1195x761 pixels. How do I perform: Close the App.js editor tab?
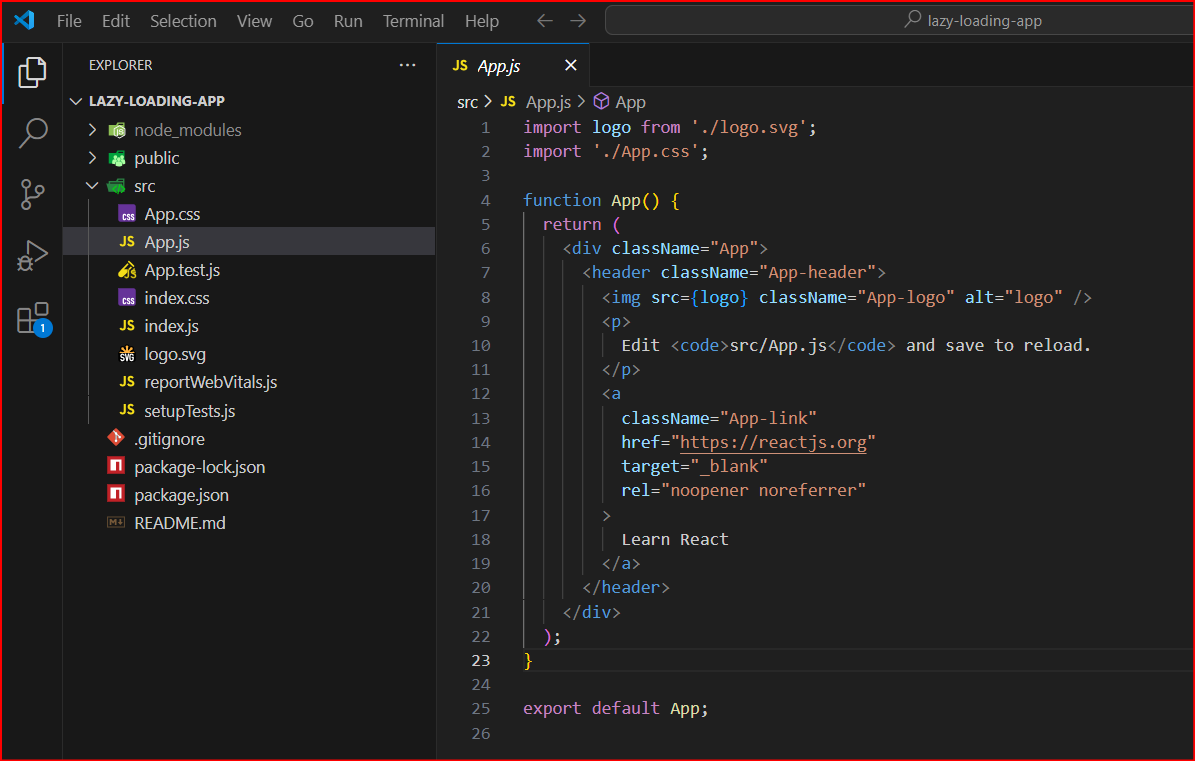[x=571, y=65]
